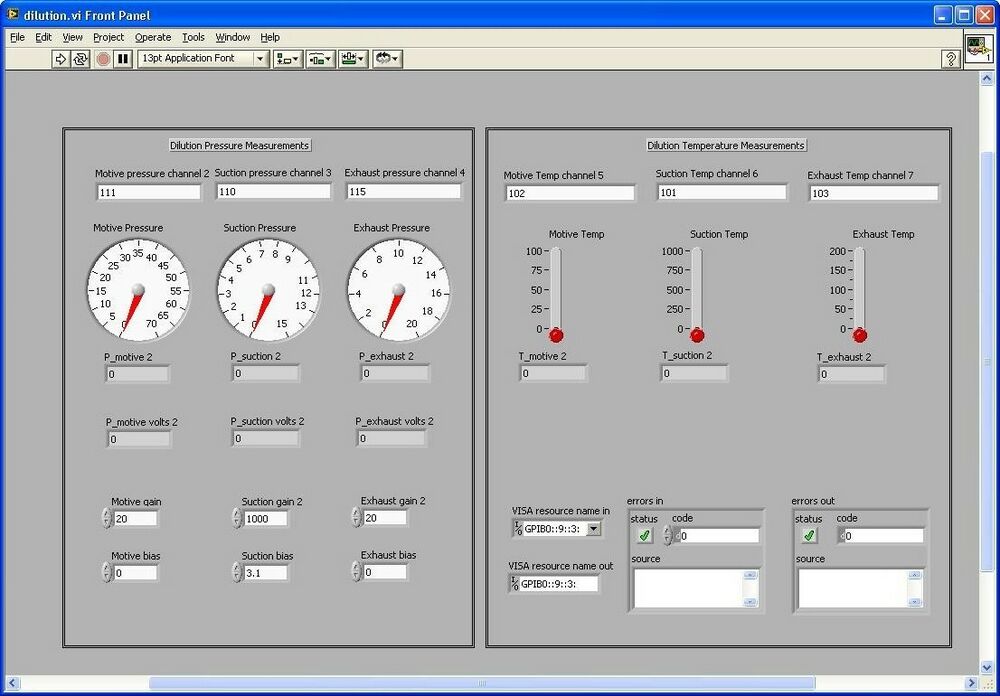Open the 13pt Application Font dropdown
Viewport: 1000px width, 696px height.
click(258, 59)
